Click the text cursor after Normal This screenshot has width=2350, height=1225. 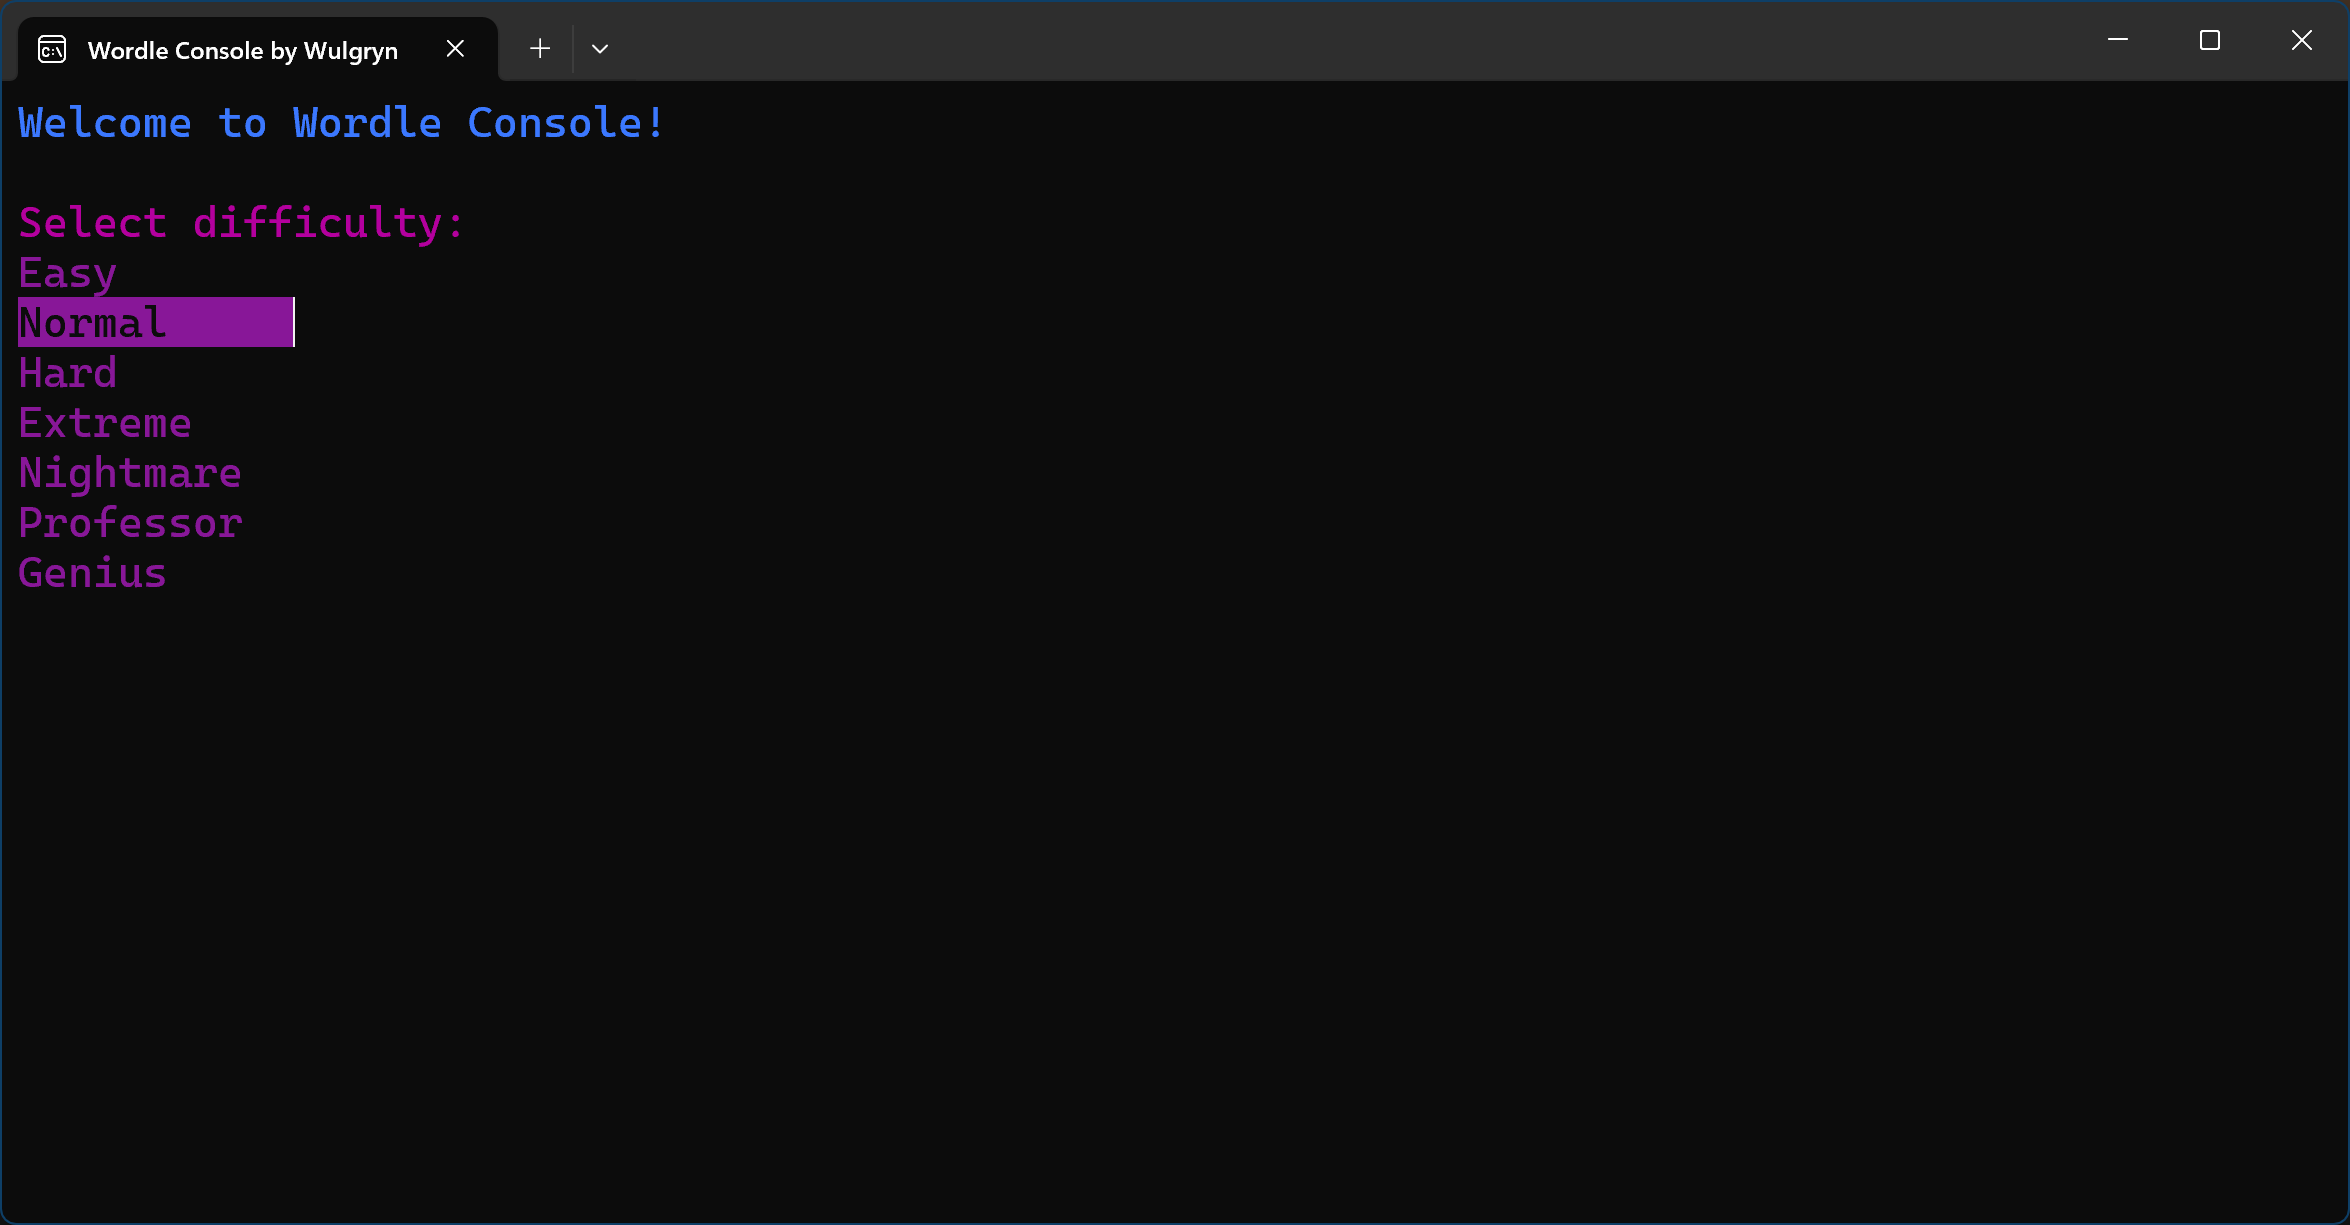294,323
